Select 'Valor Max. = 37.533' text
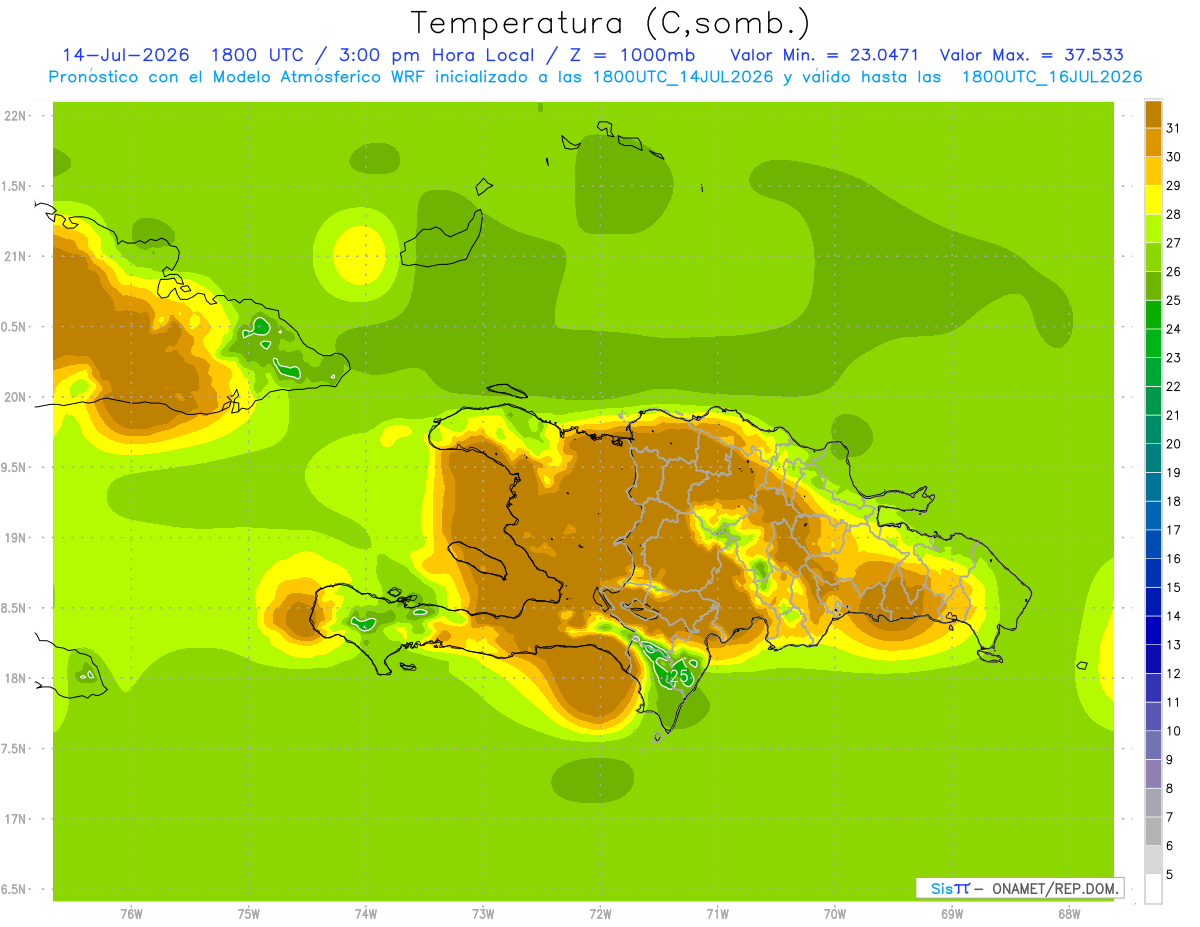Viewport: 1200px width, 927px height. coord(1031,55)
